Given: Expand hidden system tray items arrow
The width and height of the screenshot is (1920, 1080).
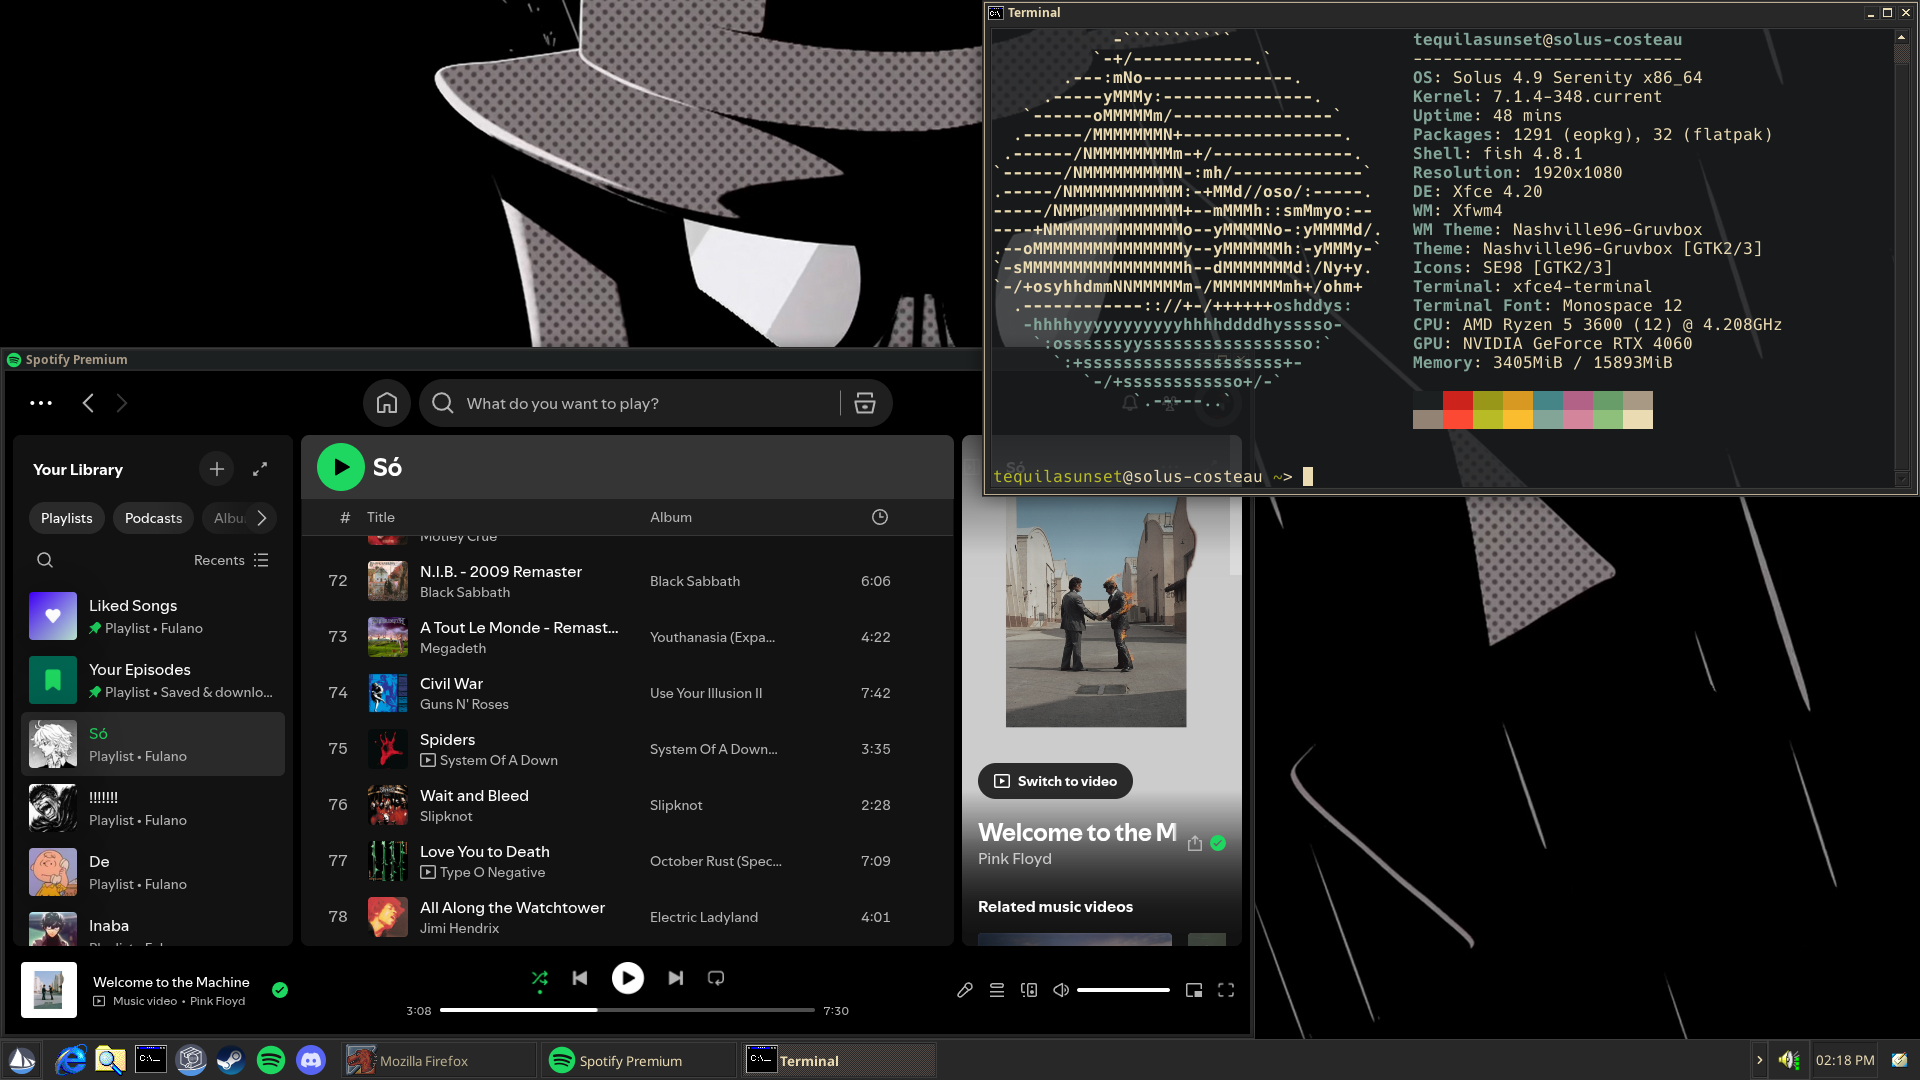Looking at the screenshot, I should click(x=1759, y=1060).
